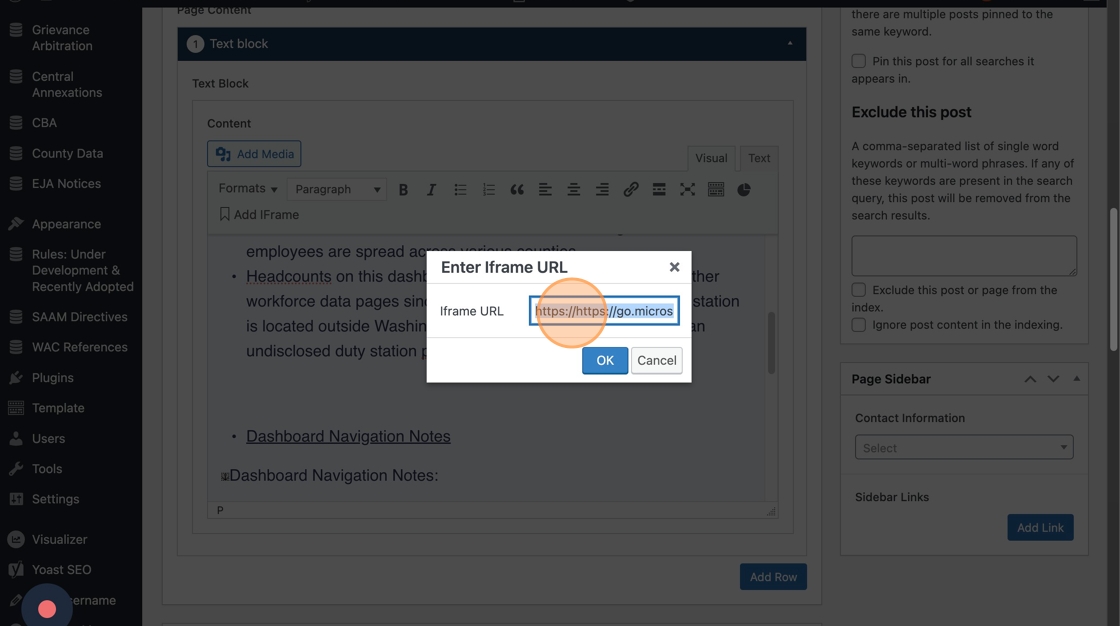Open County Data sidebar item
1120x626 pixels.
coord(67,154)
